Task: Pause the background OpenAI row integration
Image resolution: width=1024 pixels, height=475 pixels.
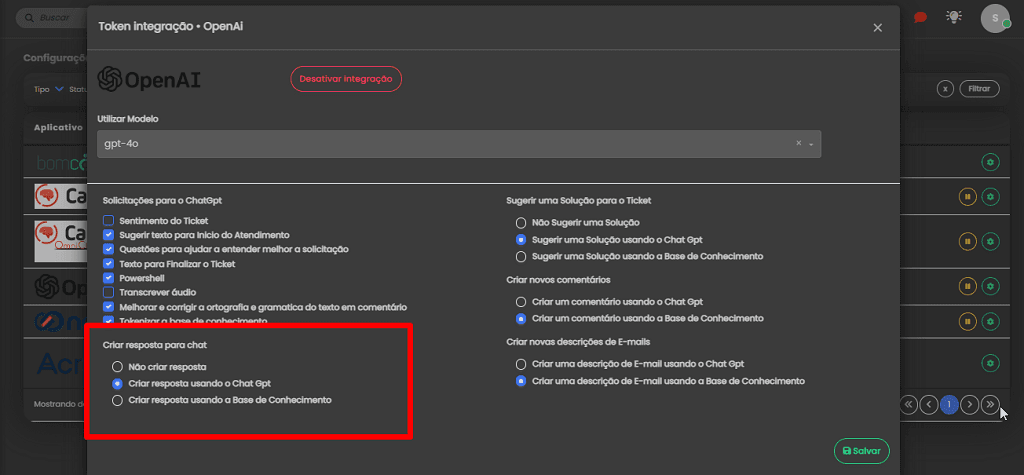Action: point(967,286)
